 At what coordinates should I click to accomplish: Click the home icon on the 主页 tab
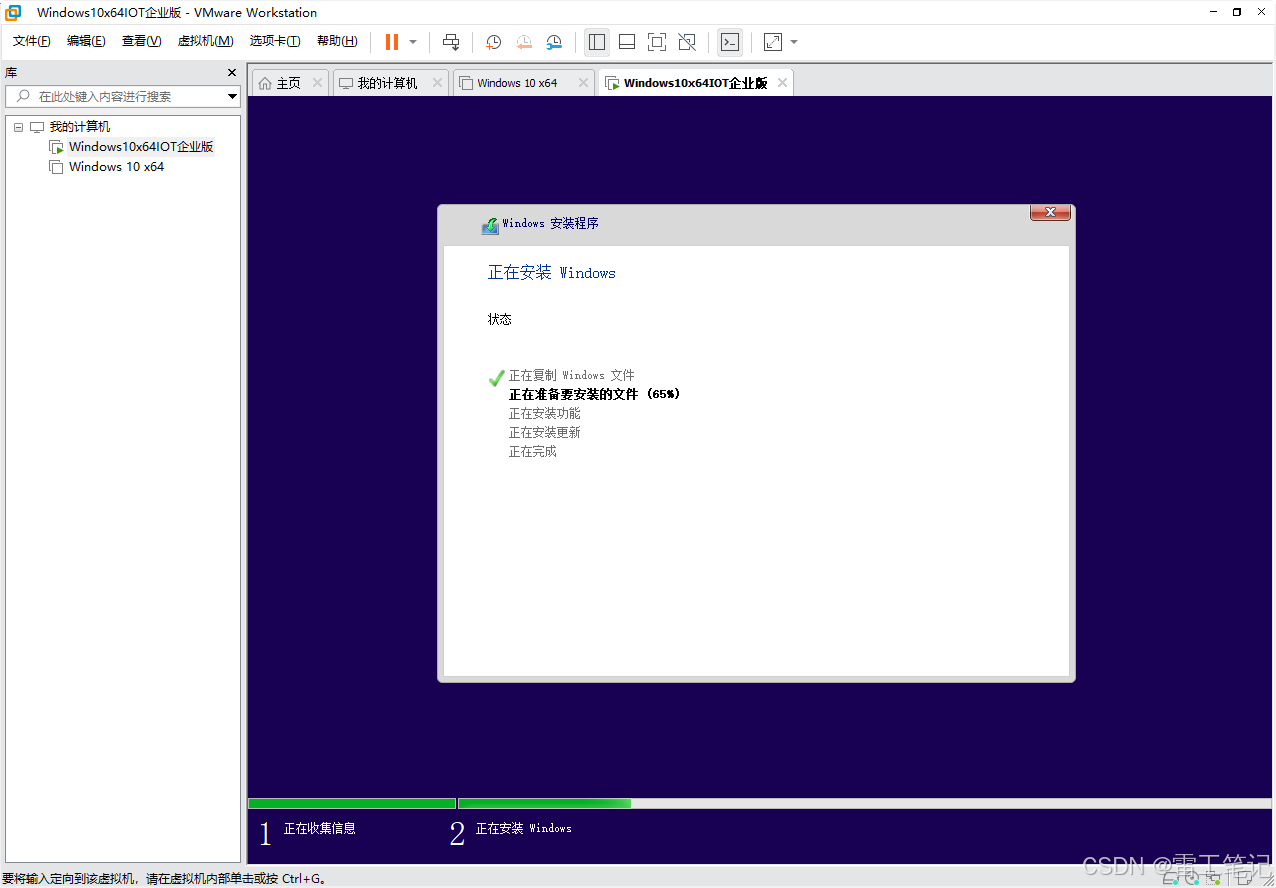point(265,83)
